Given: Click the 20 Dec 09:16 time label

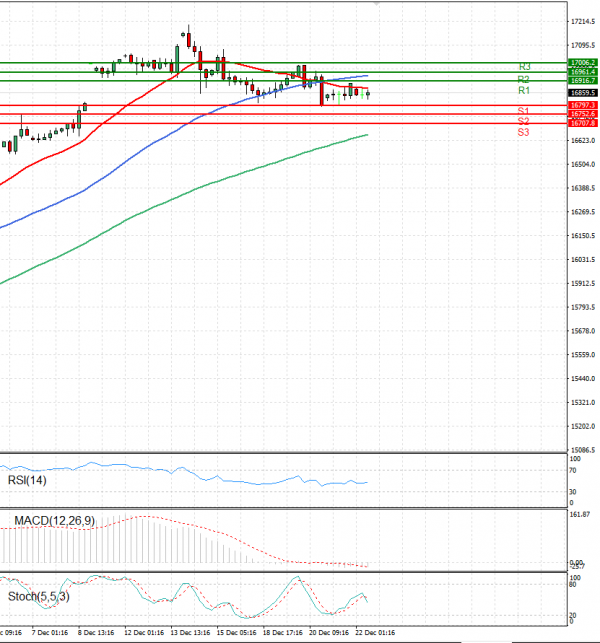Looking at the screenshot, I should point(329,633).
